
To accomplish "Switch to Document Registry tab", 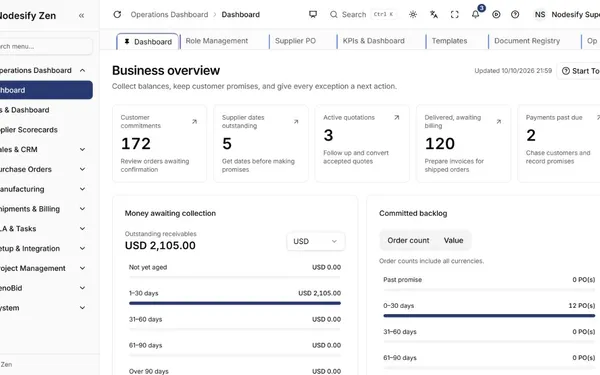I will [527, 41].
